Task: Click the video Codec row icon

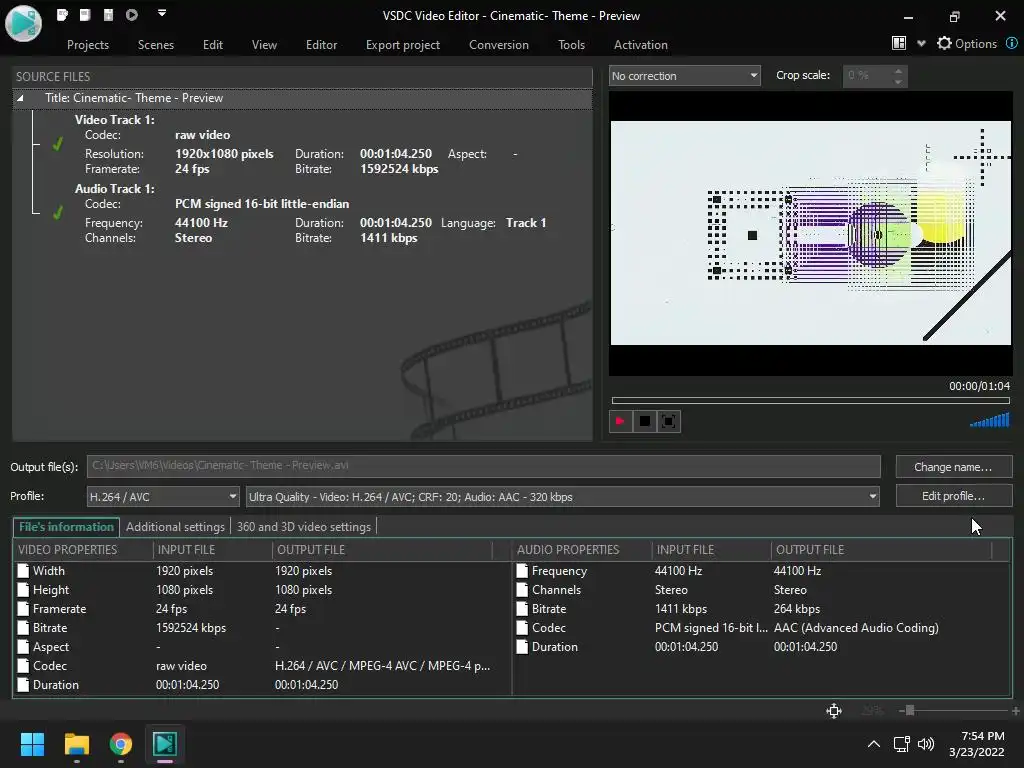Action: click(24, 665)
